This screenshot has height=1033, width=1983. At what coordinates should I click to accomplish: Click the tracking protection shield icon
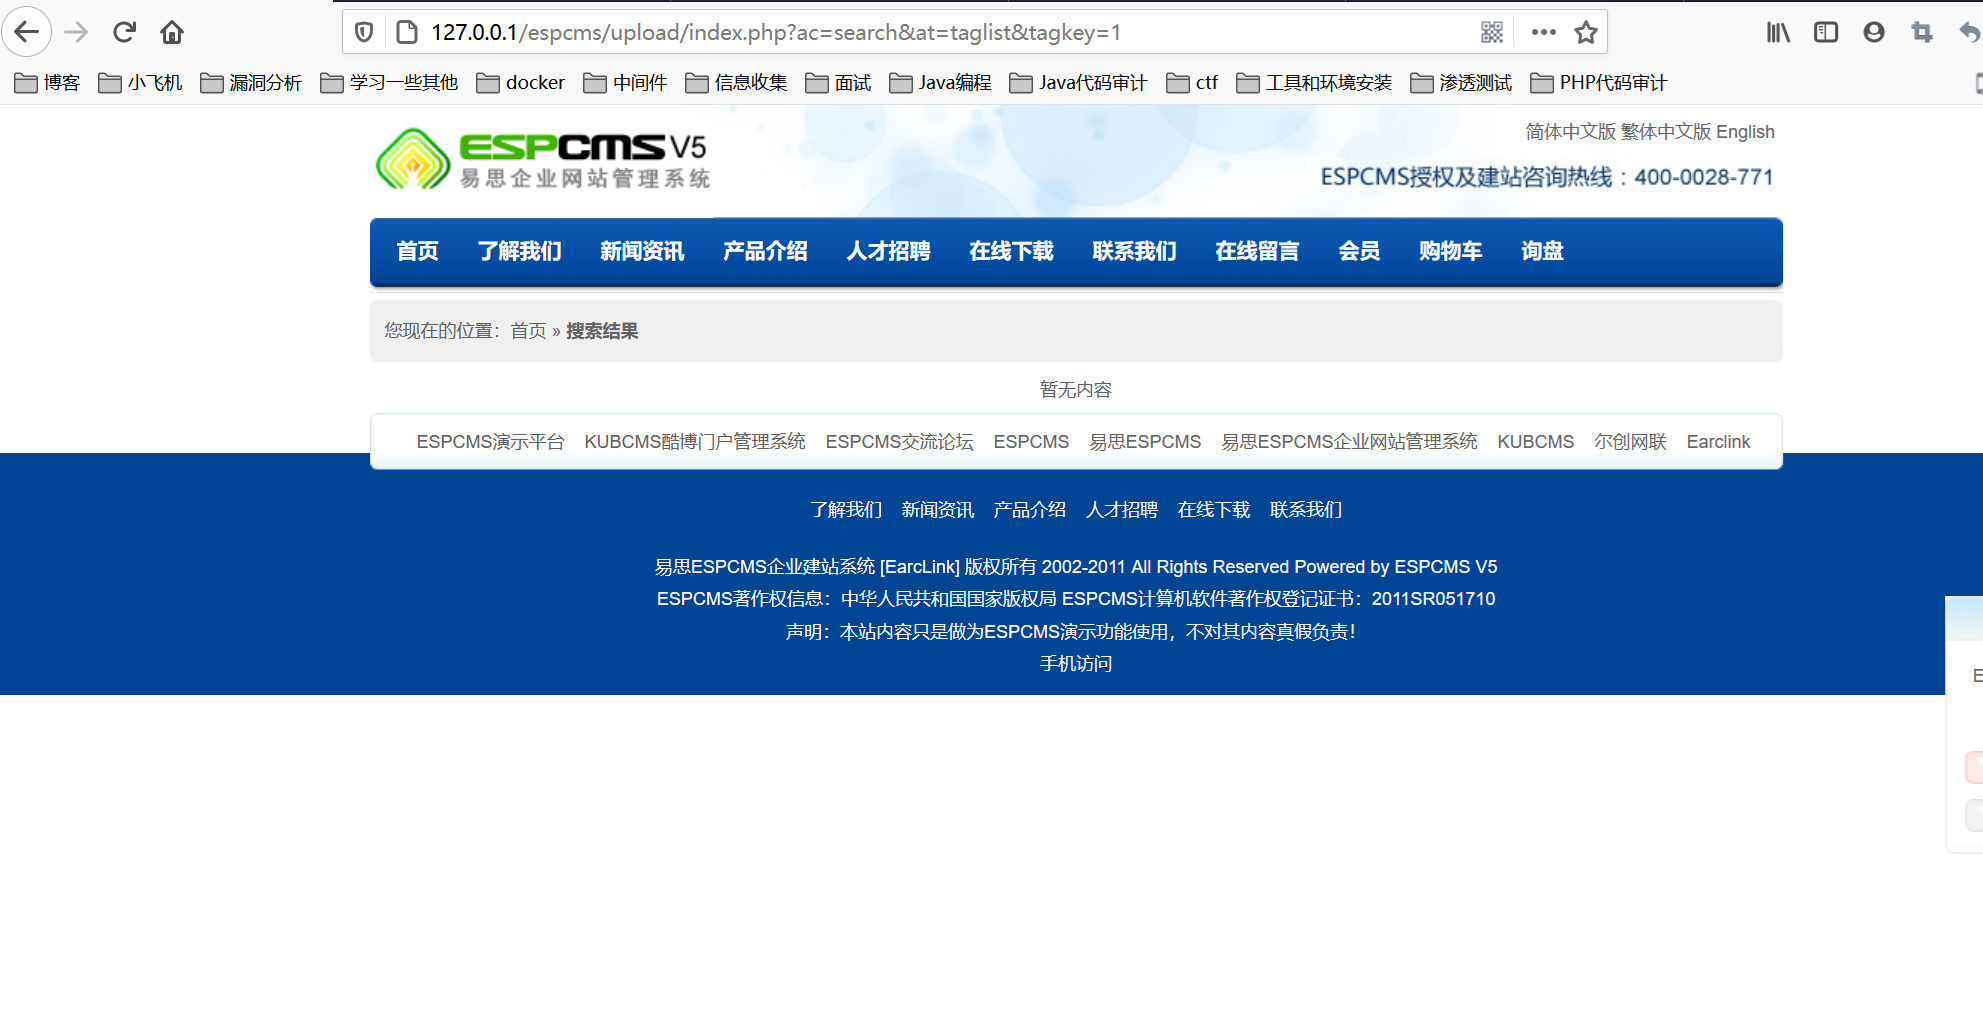coord(362,31)
